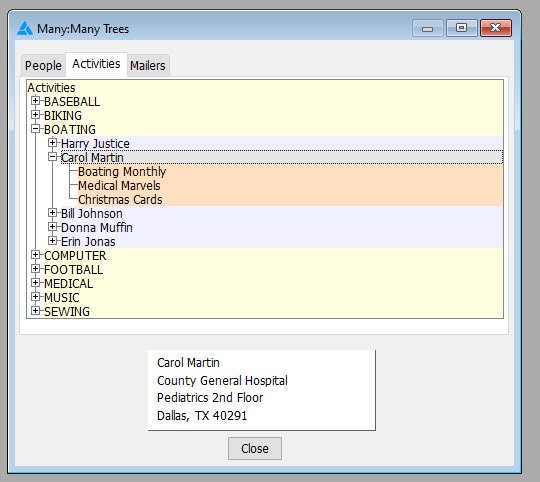Switch to the Mailers tab
This screenshot has width=540, height=482.
[x=148, y=65]
